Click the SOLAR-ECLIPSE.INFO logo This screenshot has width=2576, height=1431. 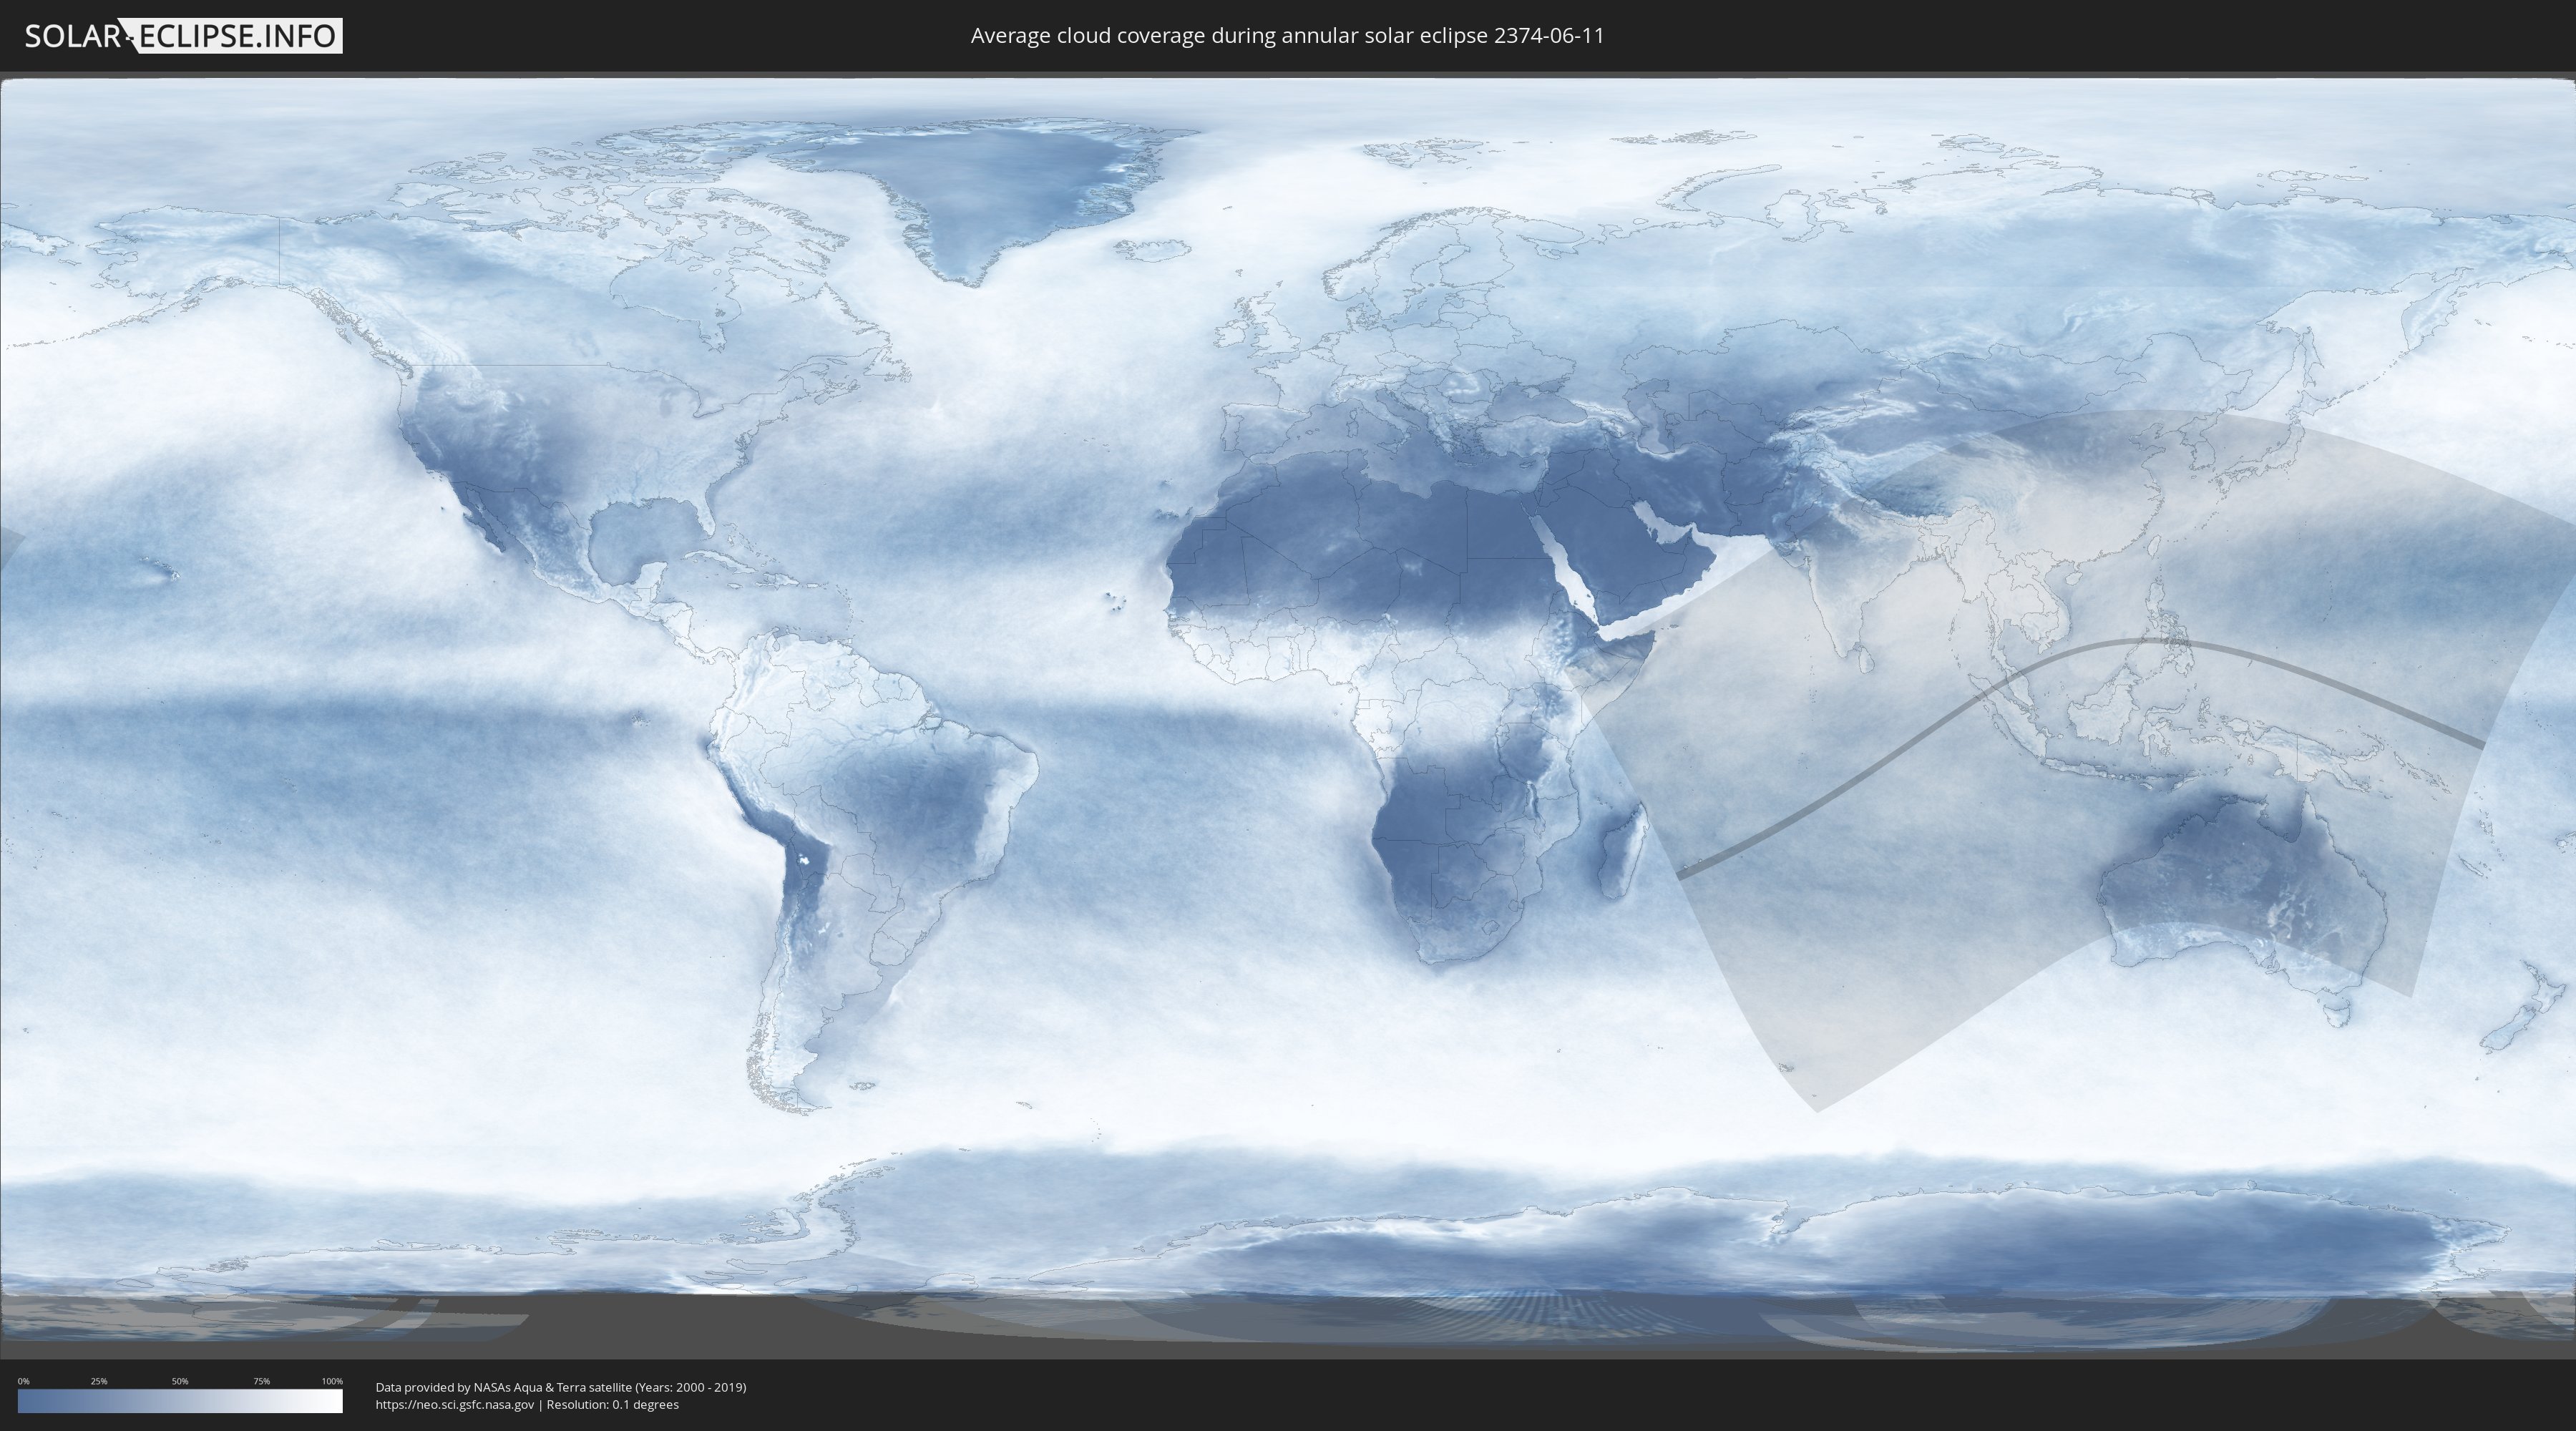(183, 36)
